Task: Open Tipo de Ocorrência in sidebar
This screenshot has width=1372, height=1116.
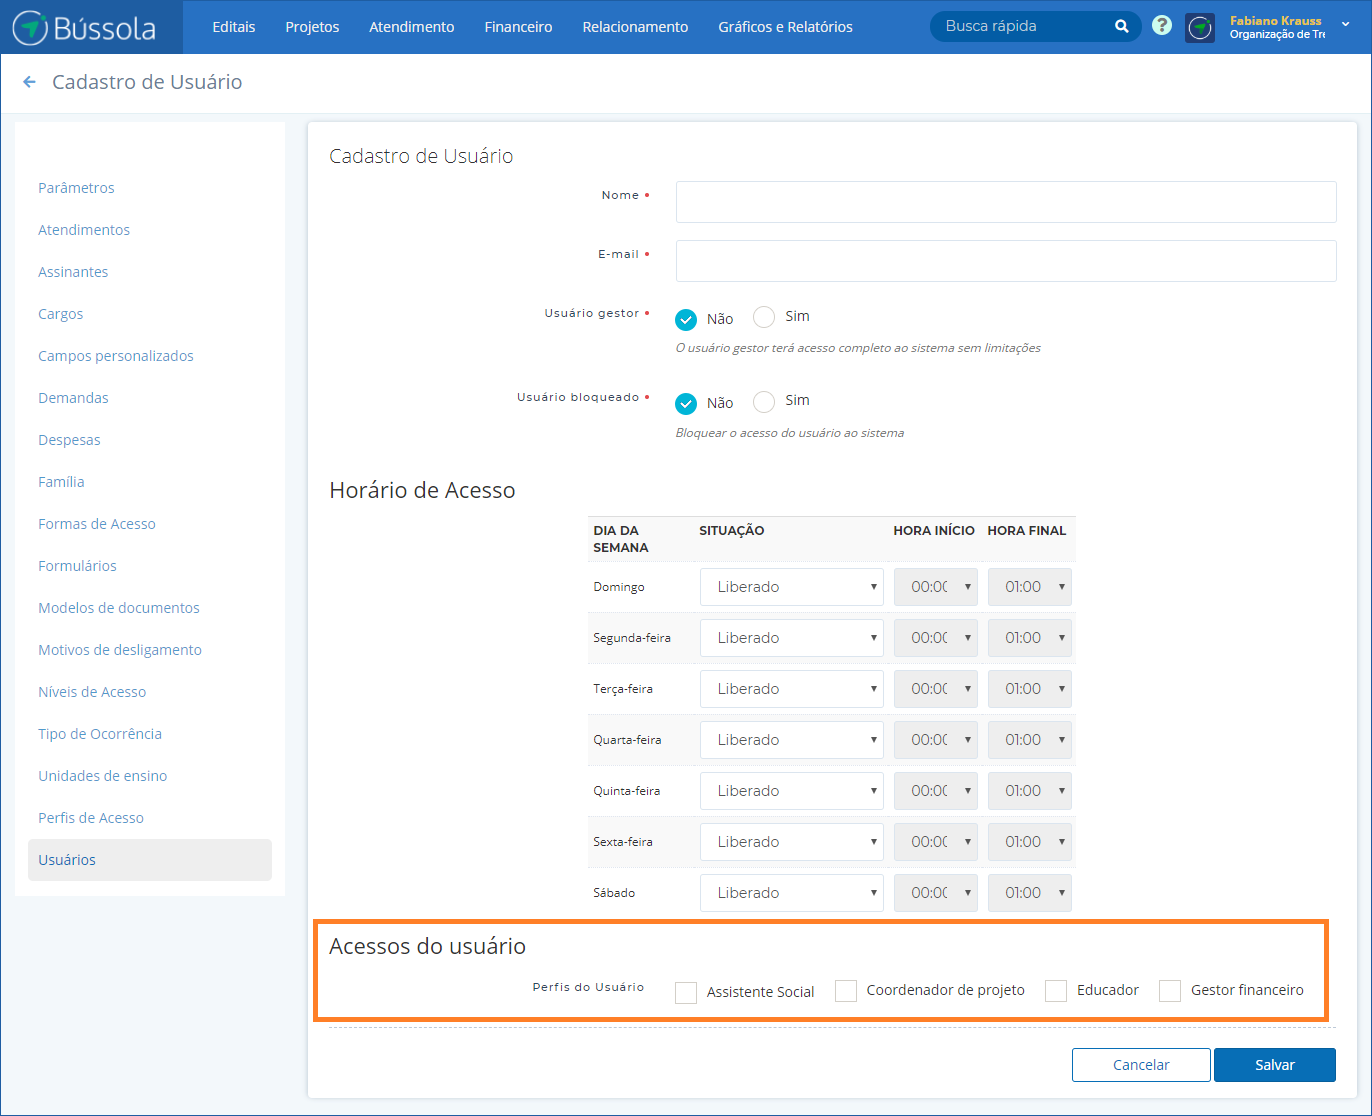Action: [x=100, y=734]
